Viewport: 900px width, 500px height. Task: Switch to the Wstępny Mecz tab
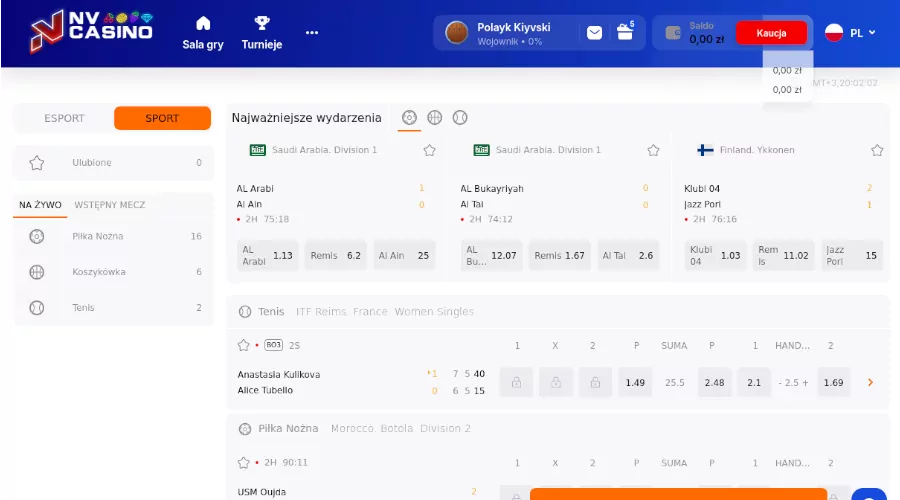point(110,205)
